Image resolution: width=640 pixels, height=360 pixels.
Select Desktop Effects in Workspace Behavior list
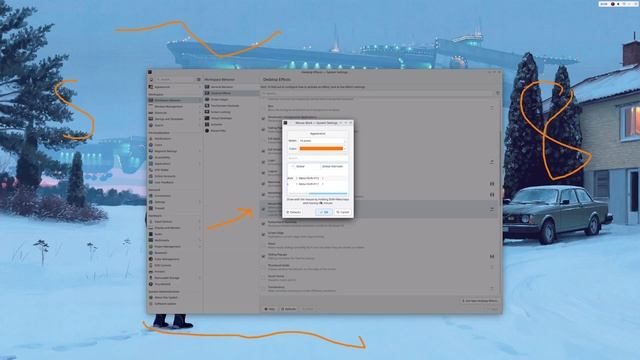coord(231,93)
